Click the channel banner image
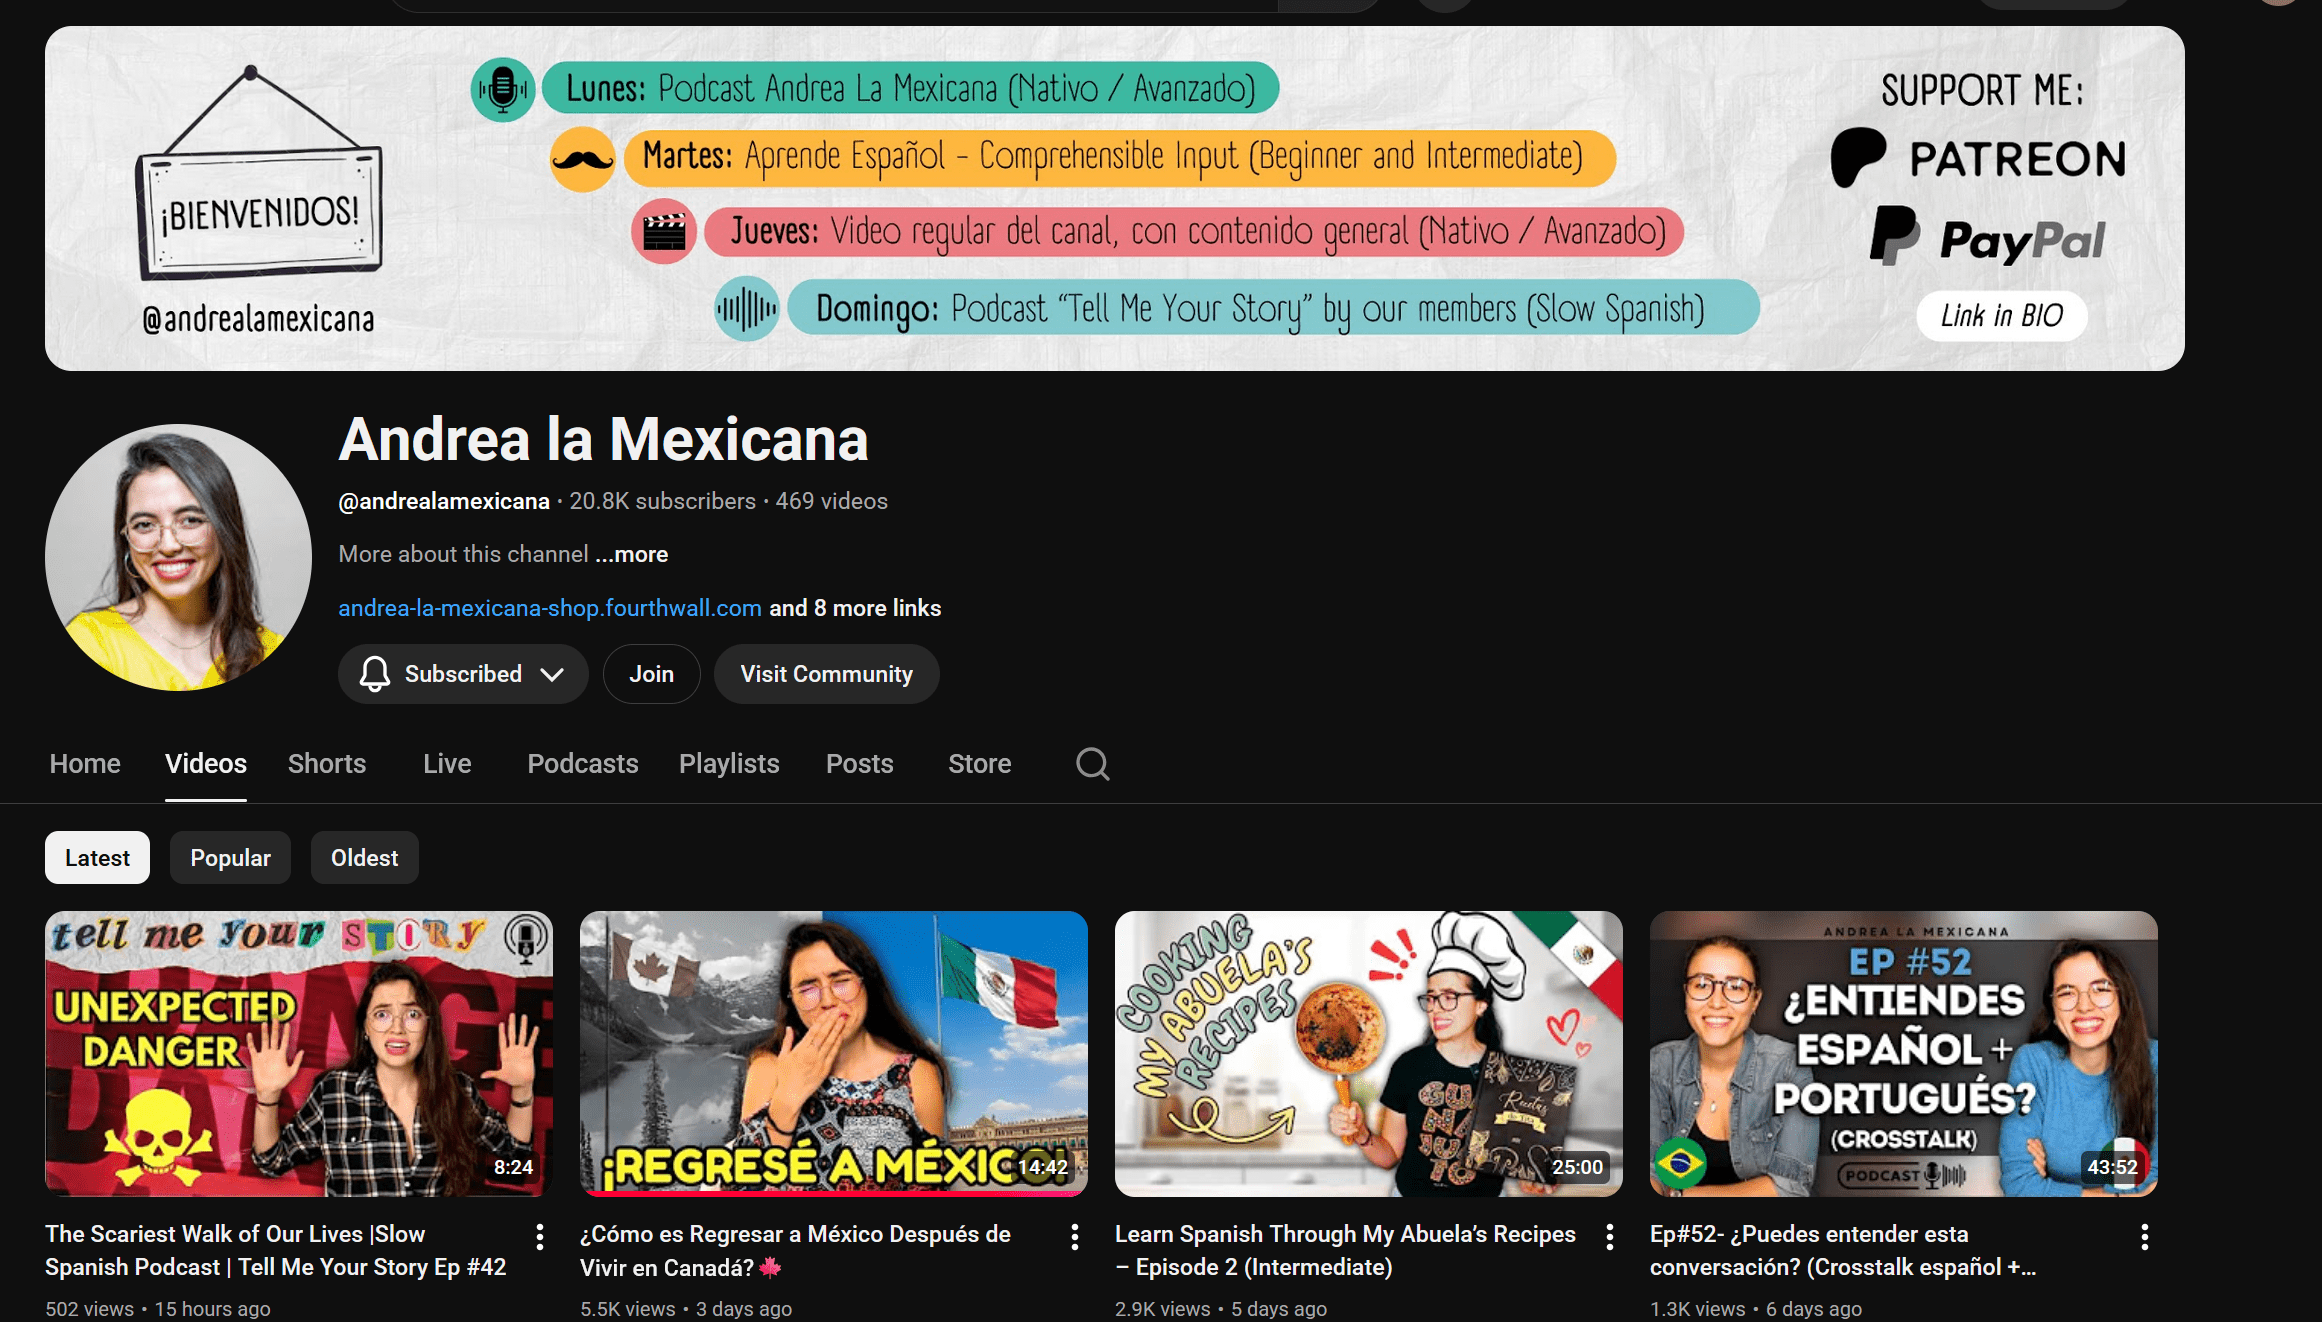 click(x=1114, y=198)
